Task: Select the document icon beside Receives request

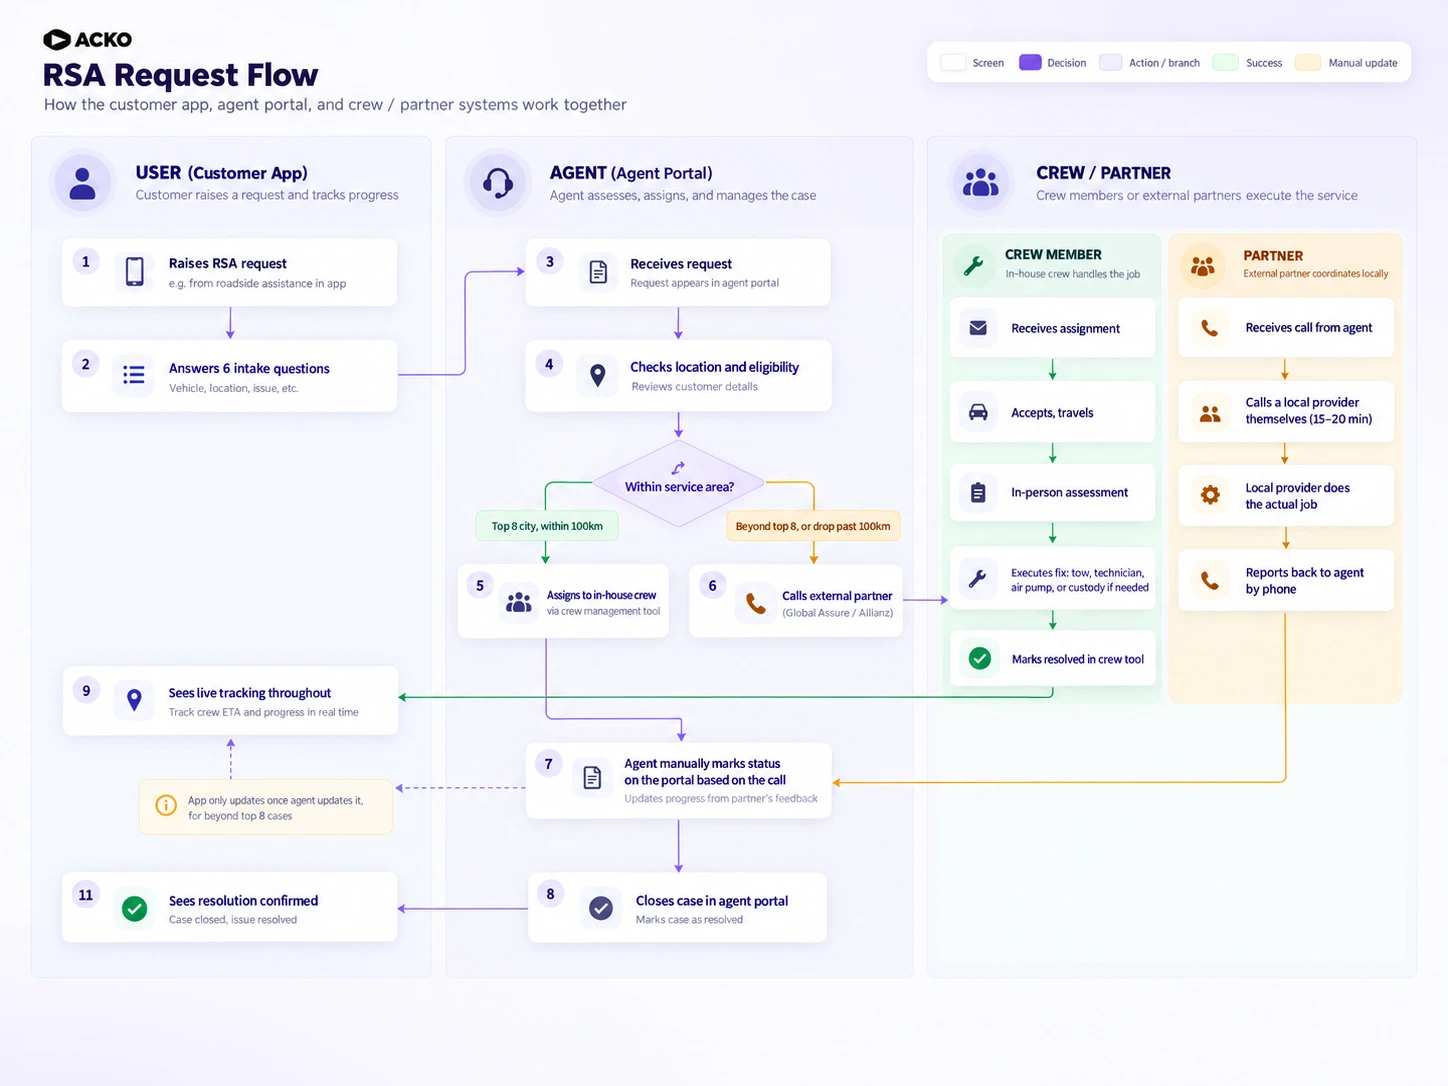Action: tap(598, 272)
